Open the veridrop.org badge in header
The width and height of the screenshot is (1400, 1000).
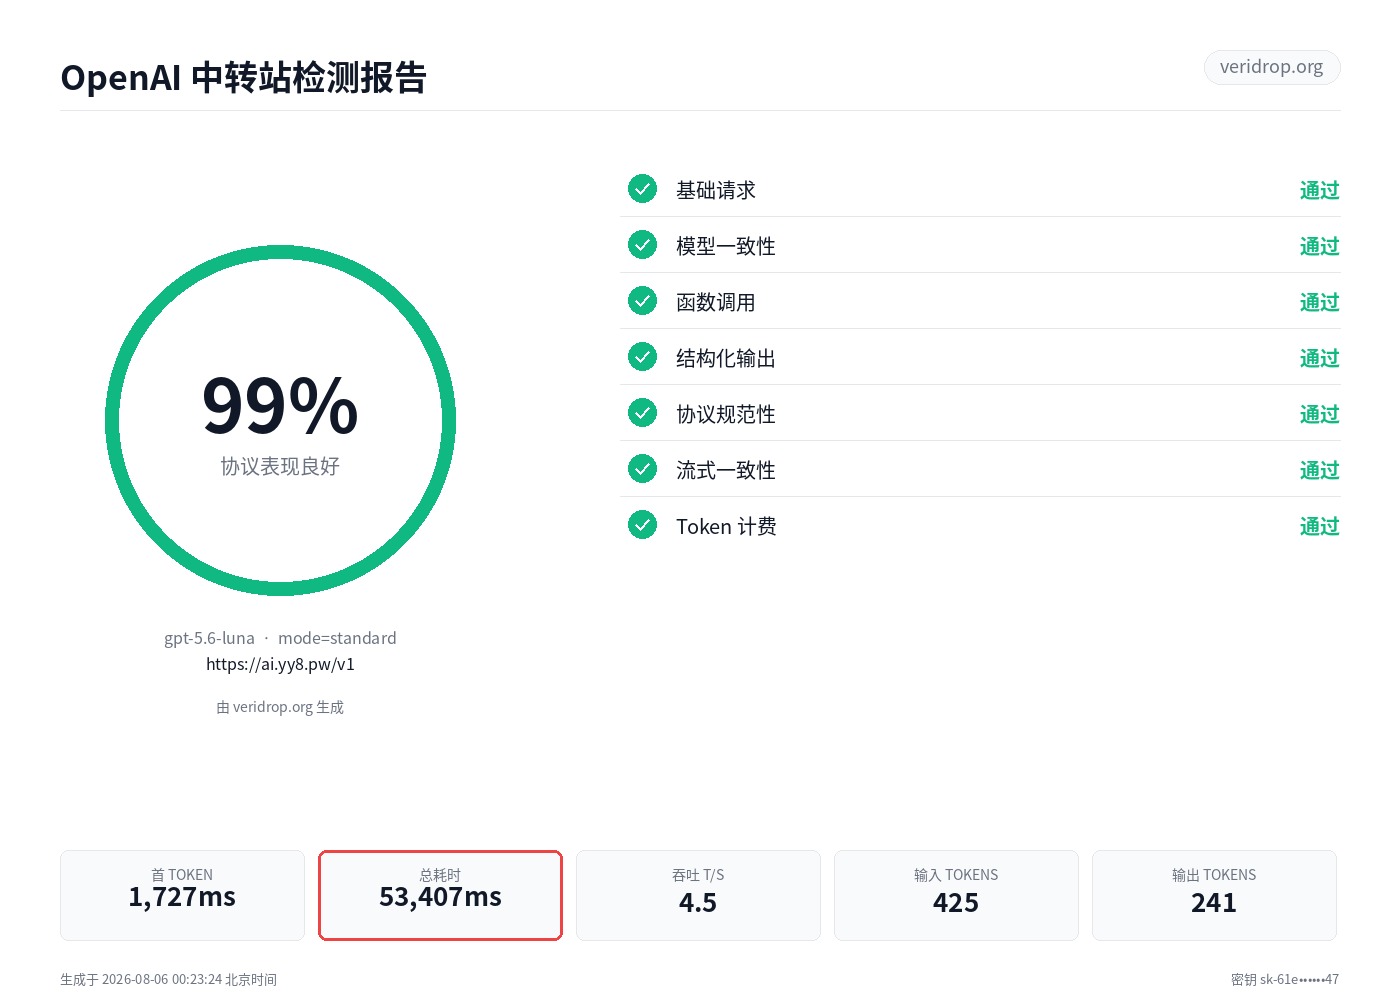pos(1271,67)
